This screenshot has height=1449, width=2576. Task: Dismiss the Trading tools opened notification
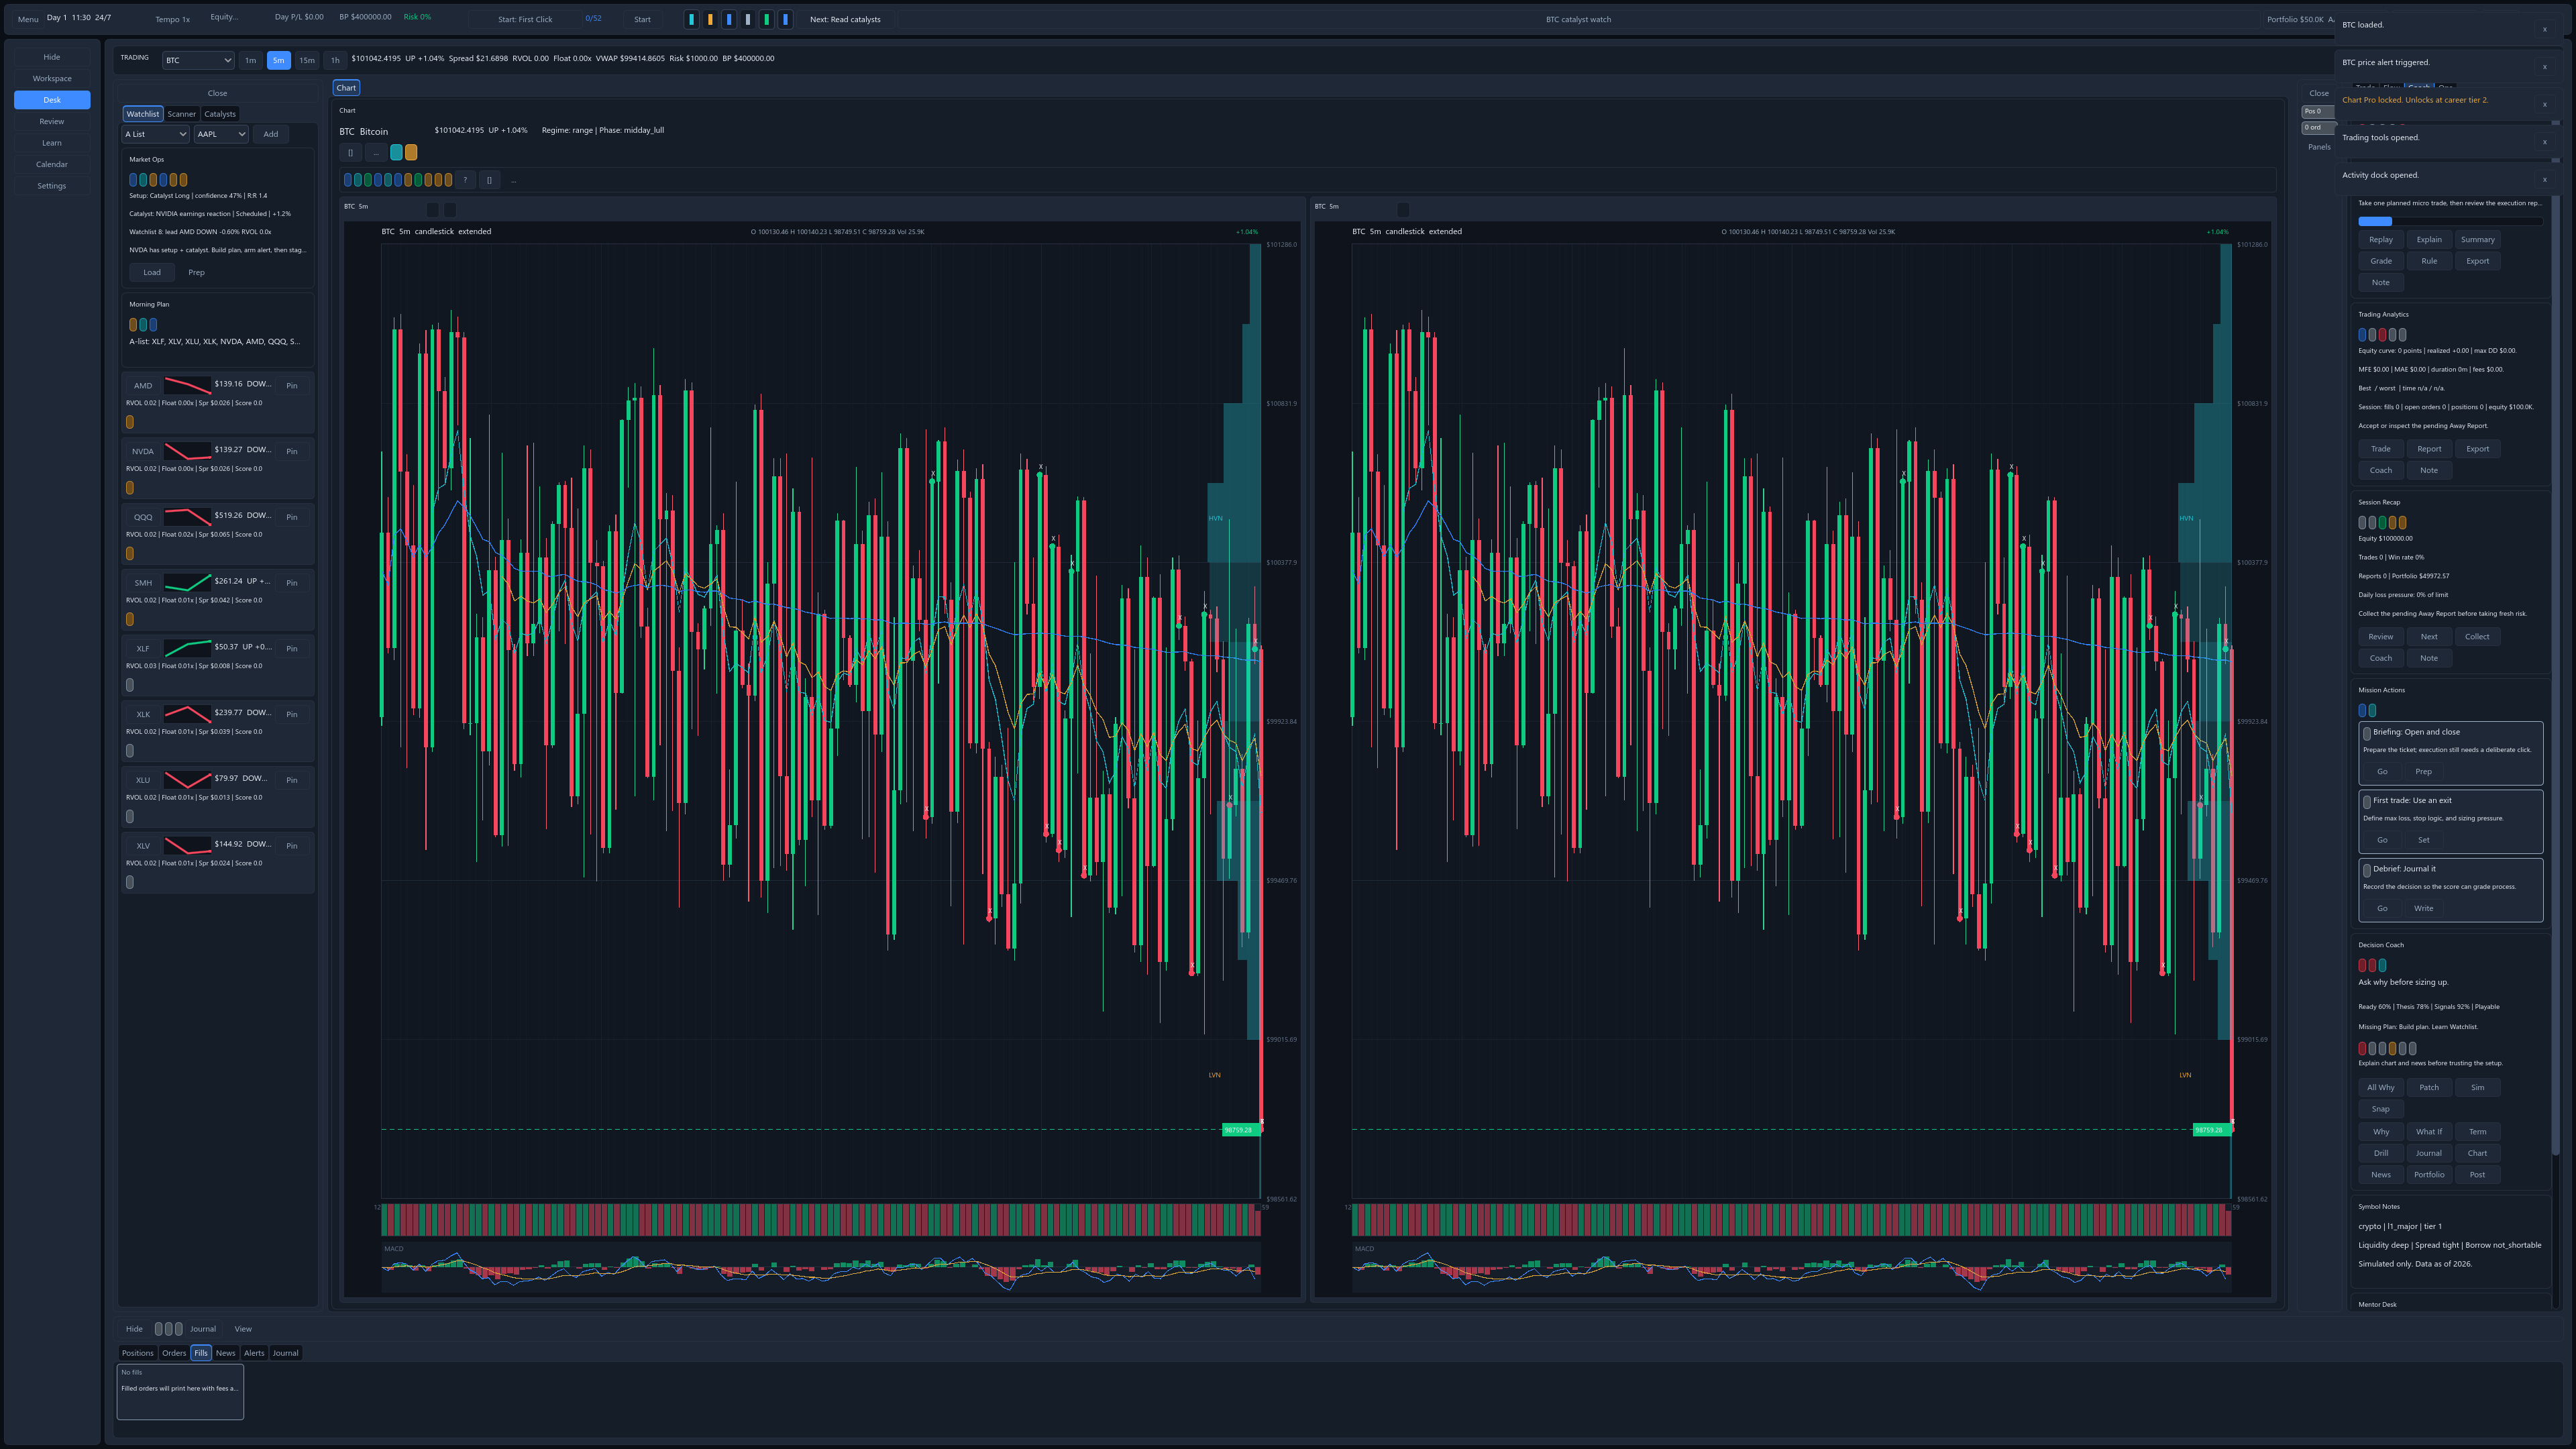tap(2545, 142)
